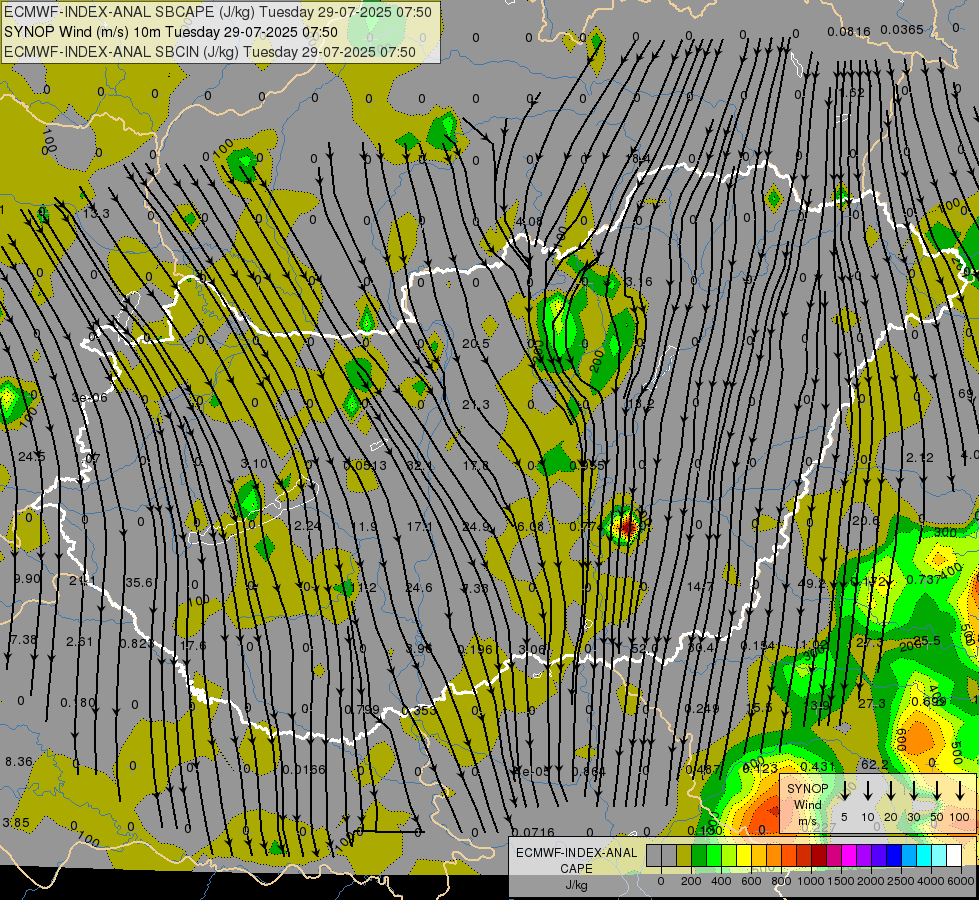
Task: Pick the magenta swatch in CAPE color scale
Action: pos(849,856)
